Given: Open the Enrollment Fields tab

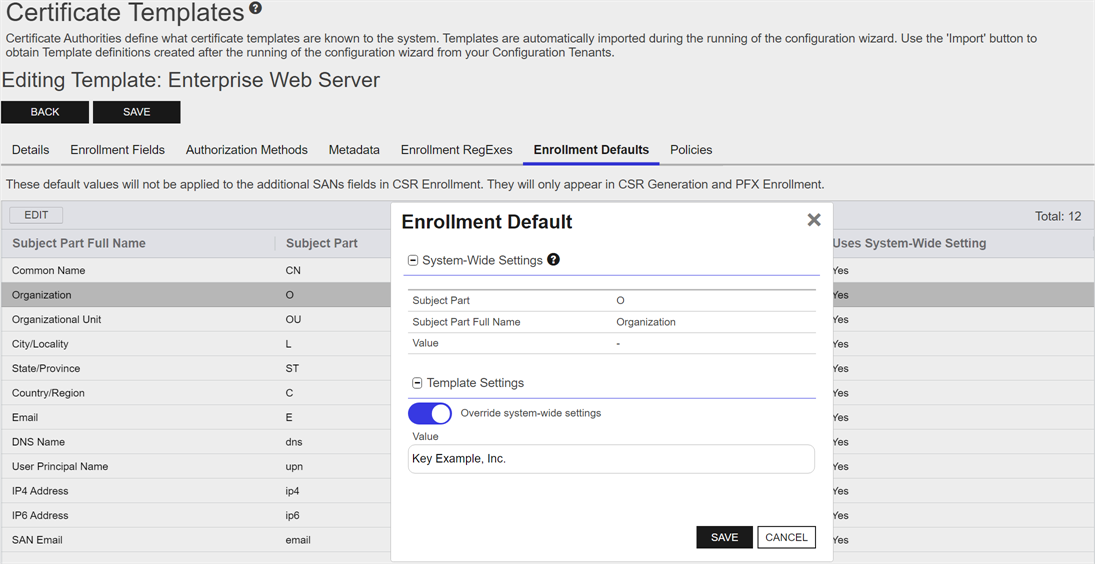Looking at the screenshot, I should click(x=117, y=150).
